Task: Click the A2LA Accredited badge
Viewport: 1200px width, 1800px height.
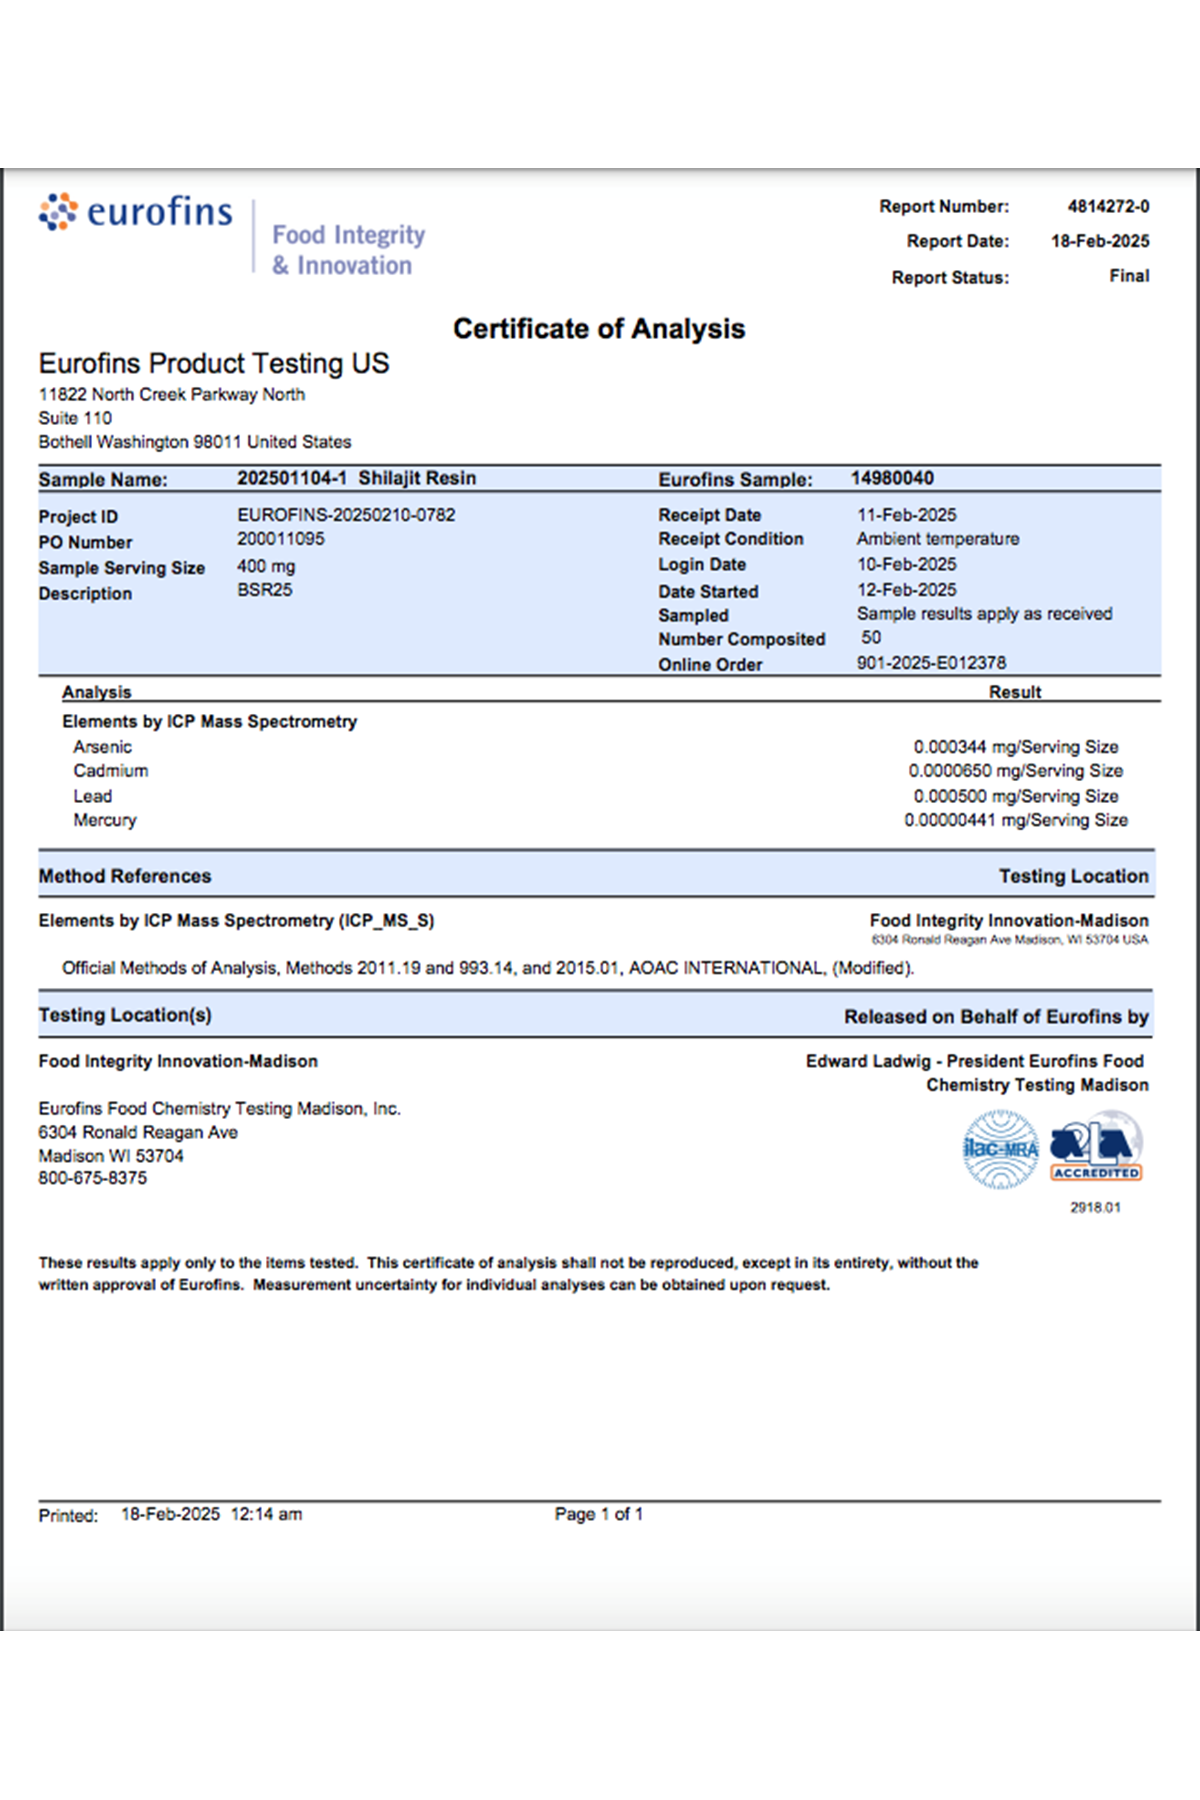Action: pos(1097,1148)
